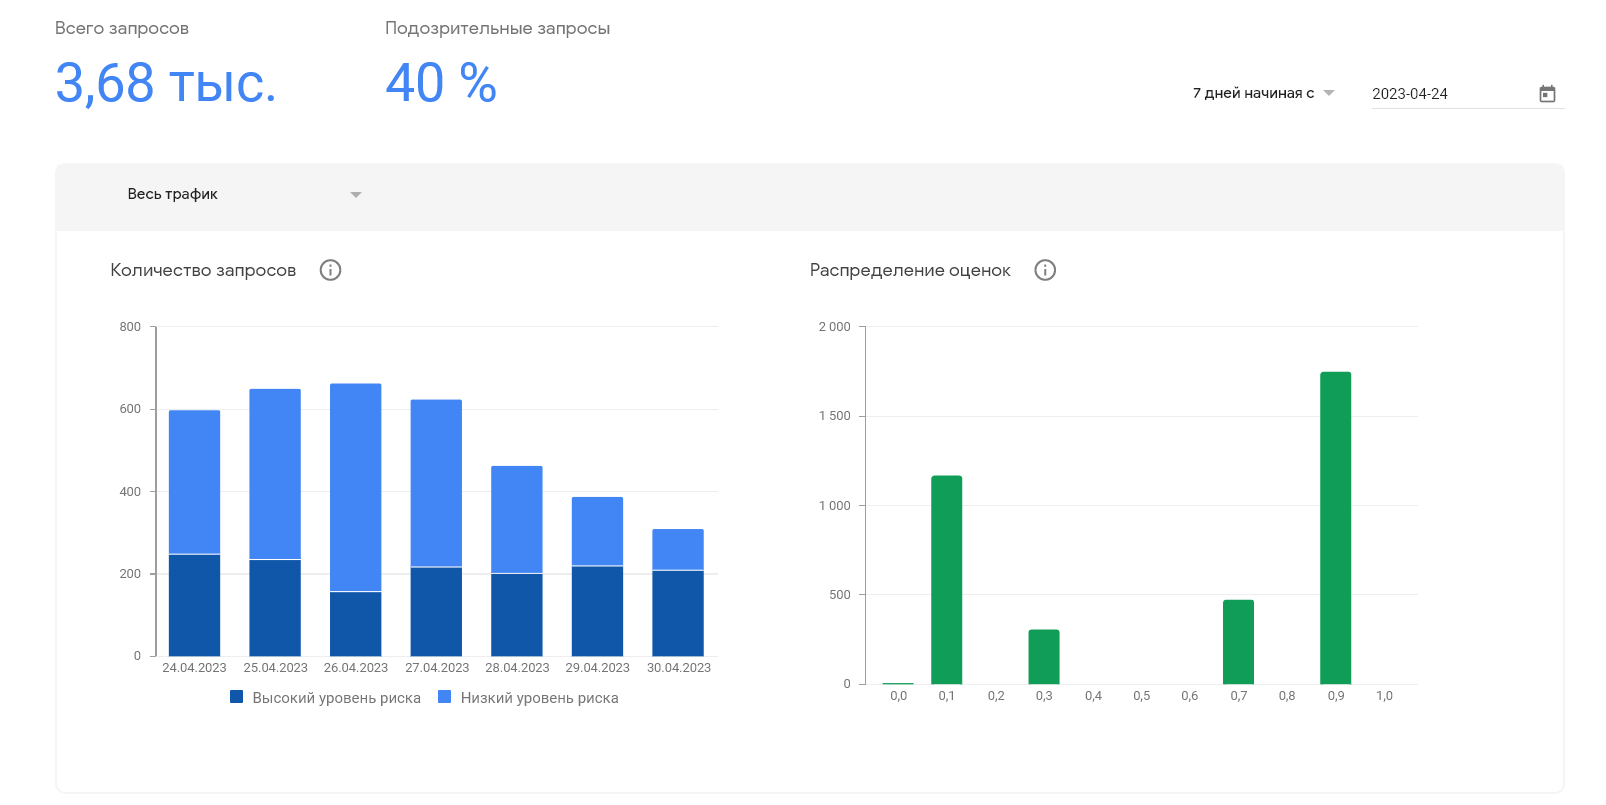Click the Высокий уровень риска legend label
Screen dimensions: 1606x805
coord(336,698)
